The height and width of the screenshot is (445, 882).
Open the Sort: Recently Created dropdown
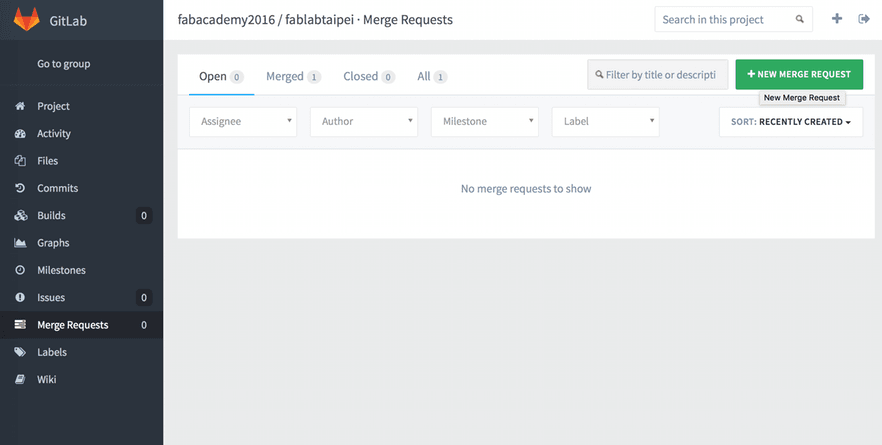791,122
